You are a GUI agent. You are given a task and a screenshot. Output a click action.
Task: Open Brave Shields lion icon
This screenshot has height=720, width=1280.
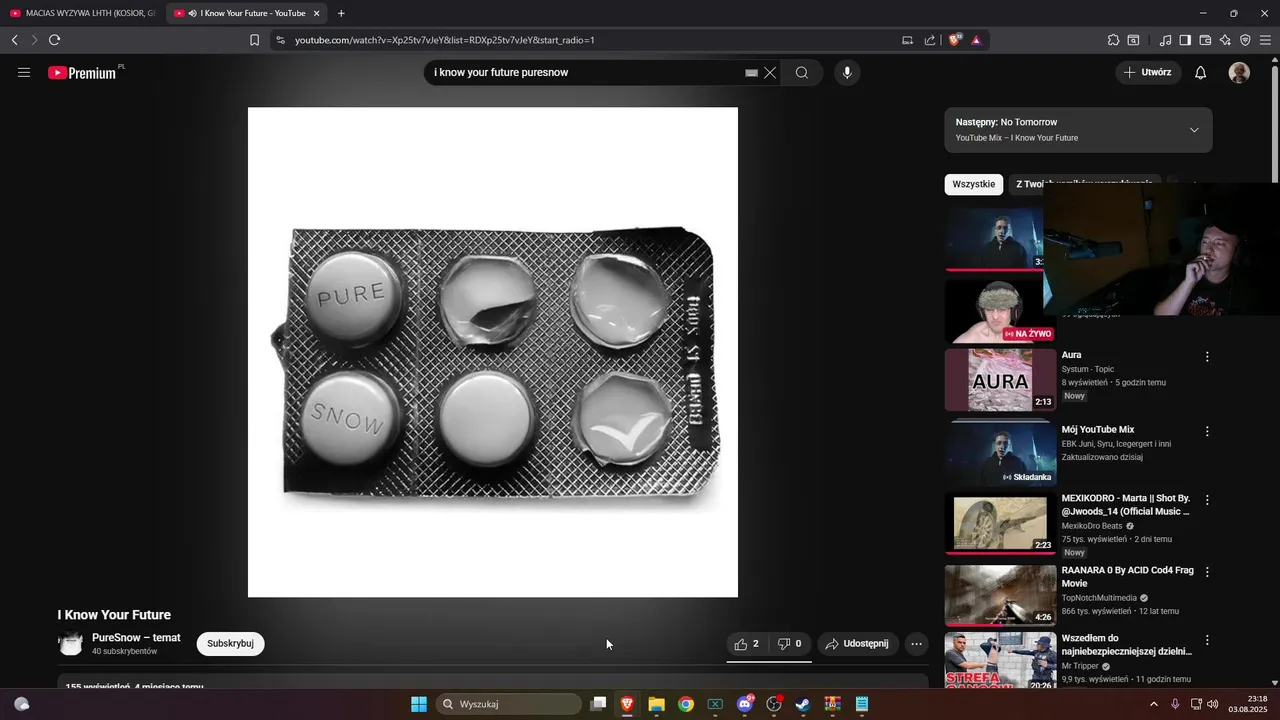(x=954, y=40)
